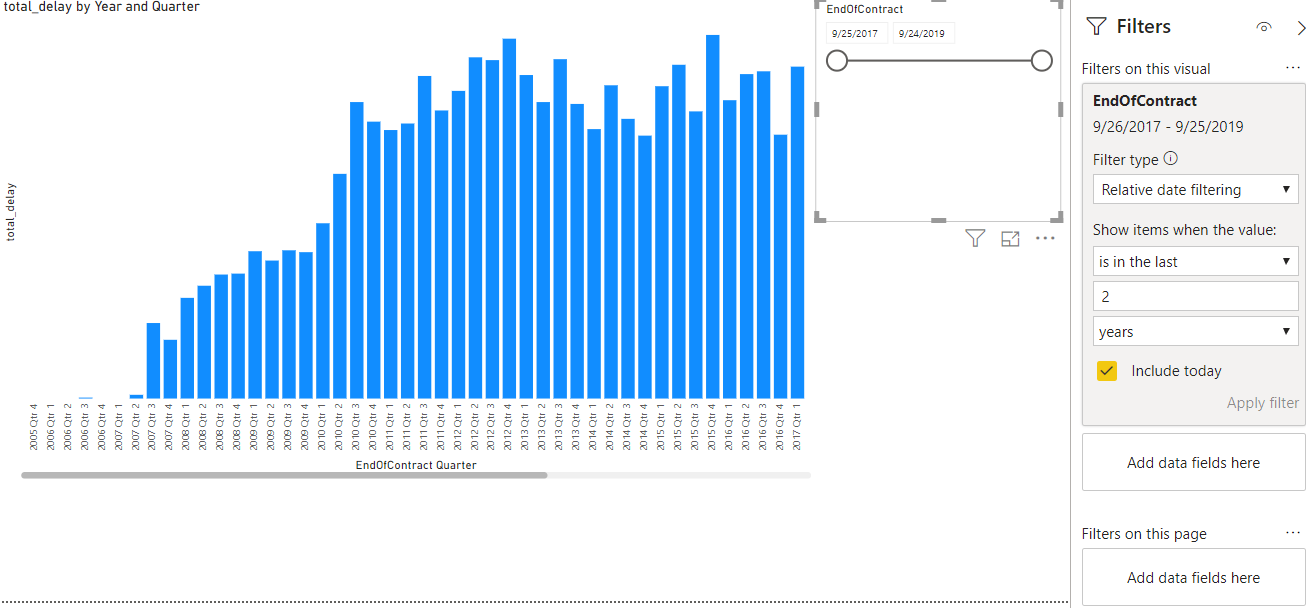Select the 2016 Qtr 4 bar

tap(780, 266)
